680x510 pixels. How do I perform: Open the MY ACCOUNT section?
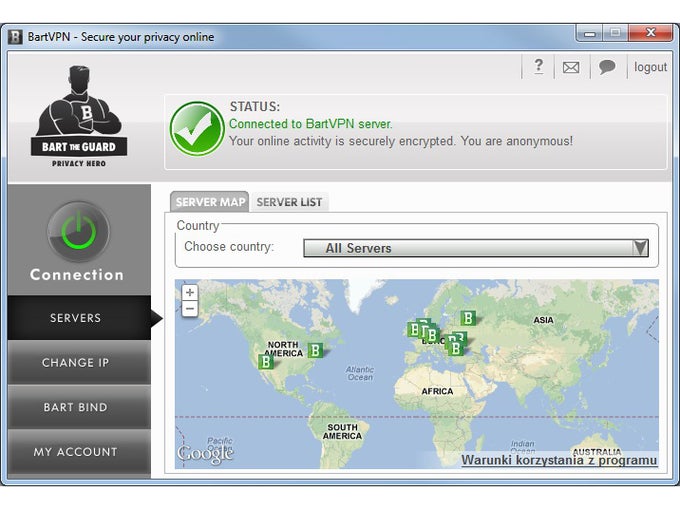click(x=79, y=452)
